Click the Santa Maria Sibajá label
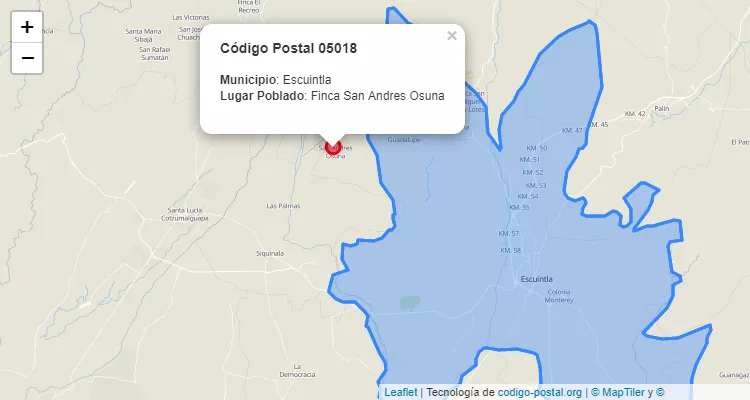750x400 pixels. (143, 35)
